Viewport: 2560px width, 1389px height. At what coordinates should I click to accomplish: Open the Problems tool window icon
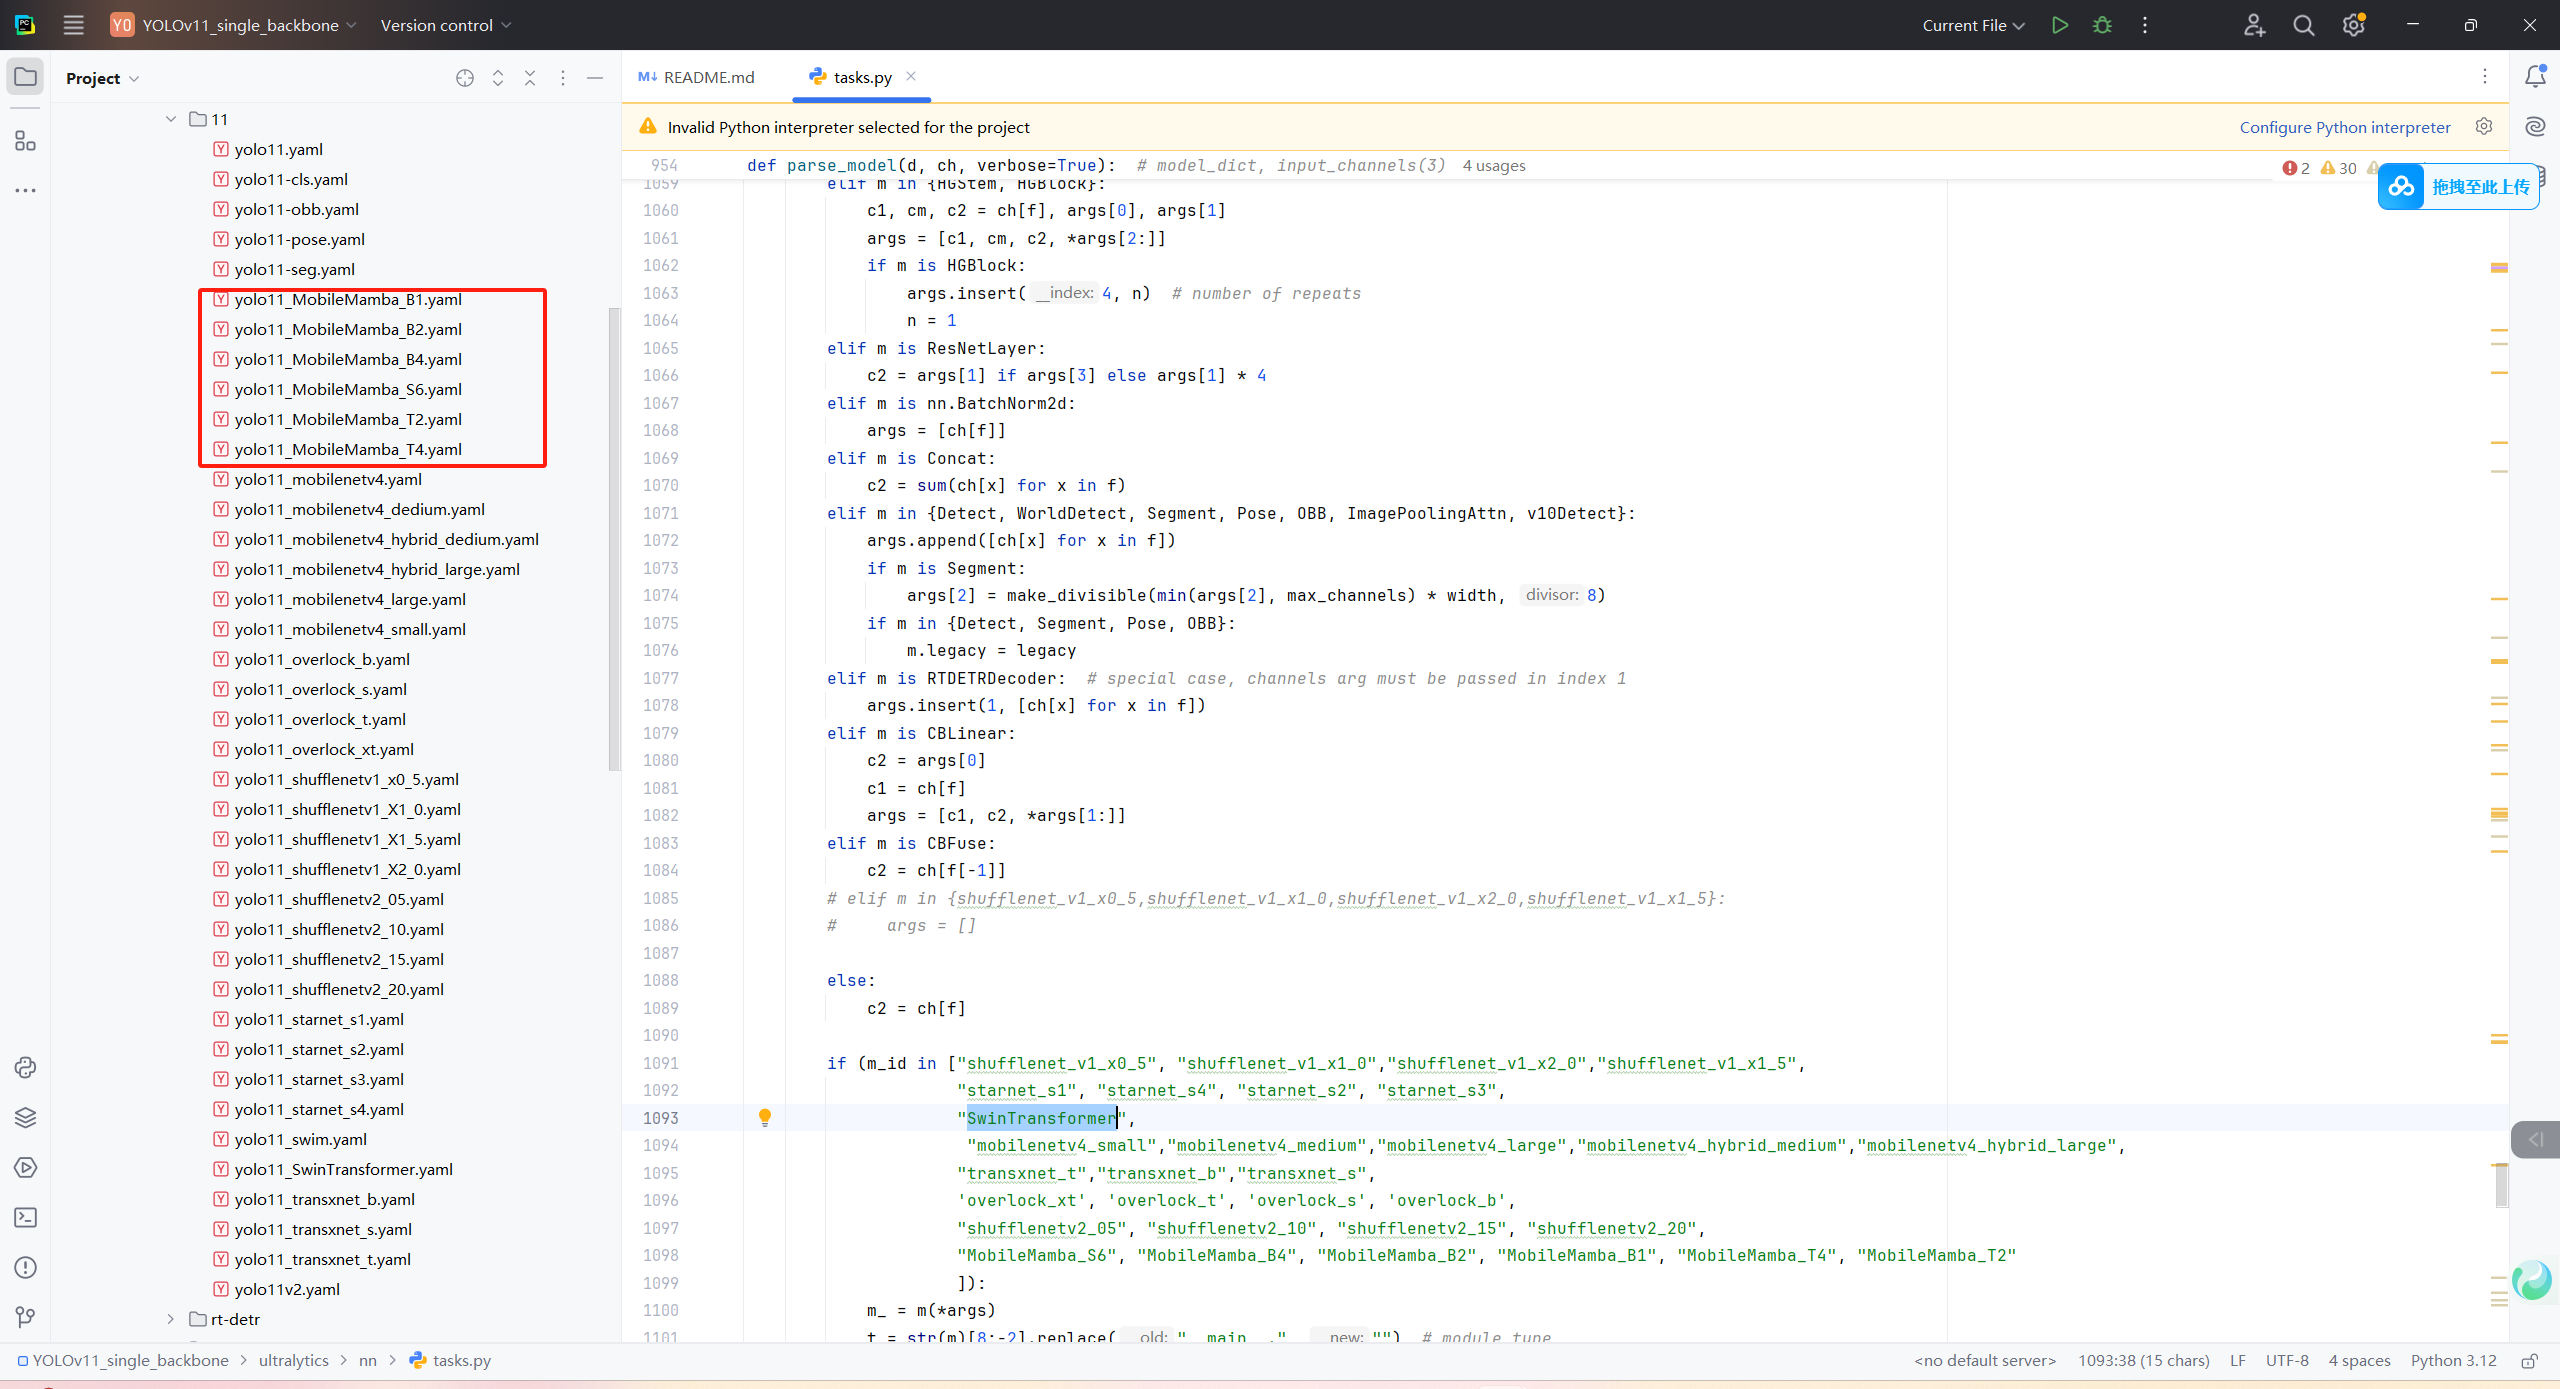click(x=26, y=1267)
